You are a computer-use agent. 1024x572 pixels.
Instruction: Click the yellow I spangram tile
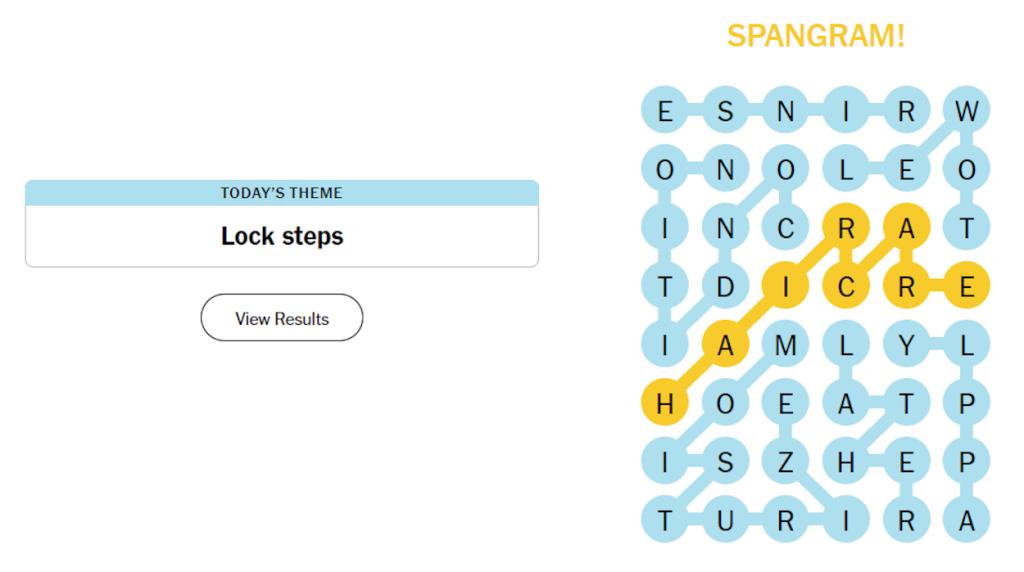pyautogui.click(x=786, y=286)
